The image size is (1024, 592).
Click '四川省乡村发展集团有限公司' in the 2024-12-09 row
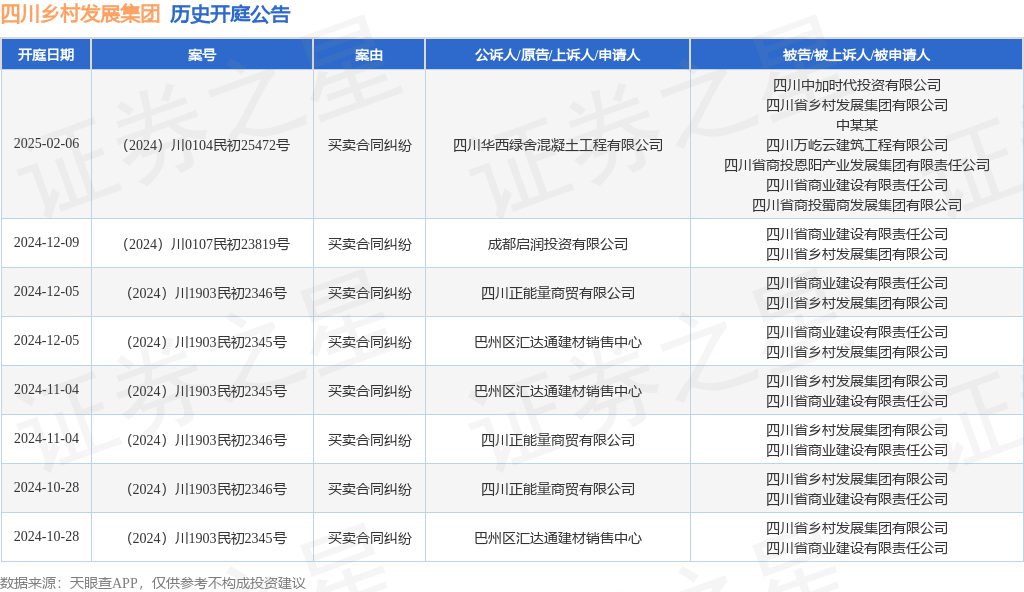point(857,254)
